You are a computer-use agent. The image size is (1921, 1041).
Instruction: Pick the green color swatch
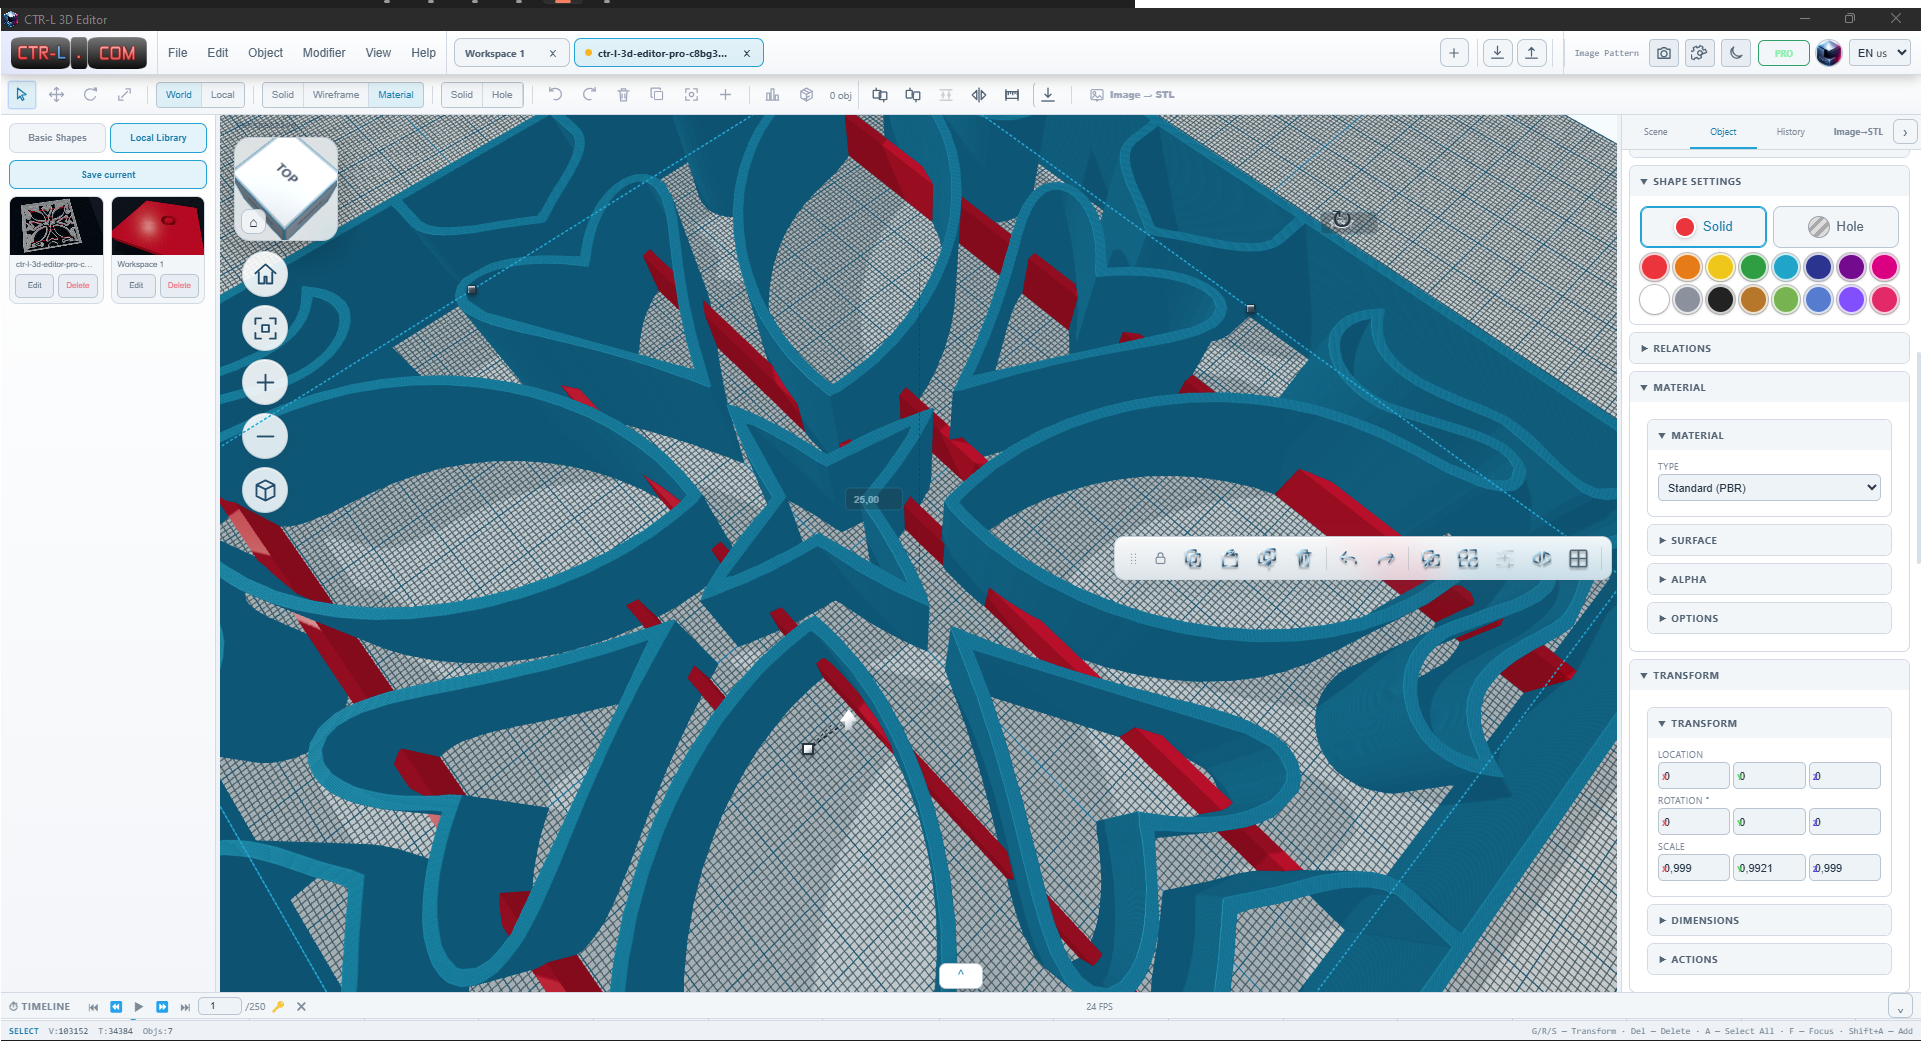tap(1753, 267)
